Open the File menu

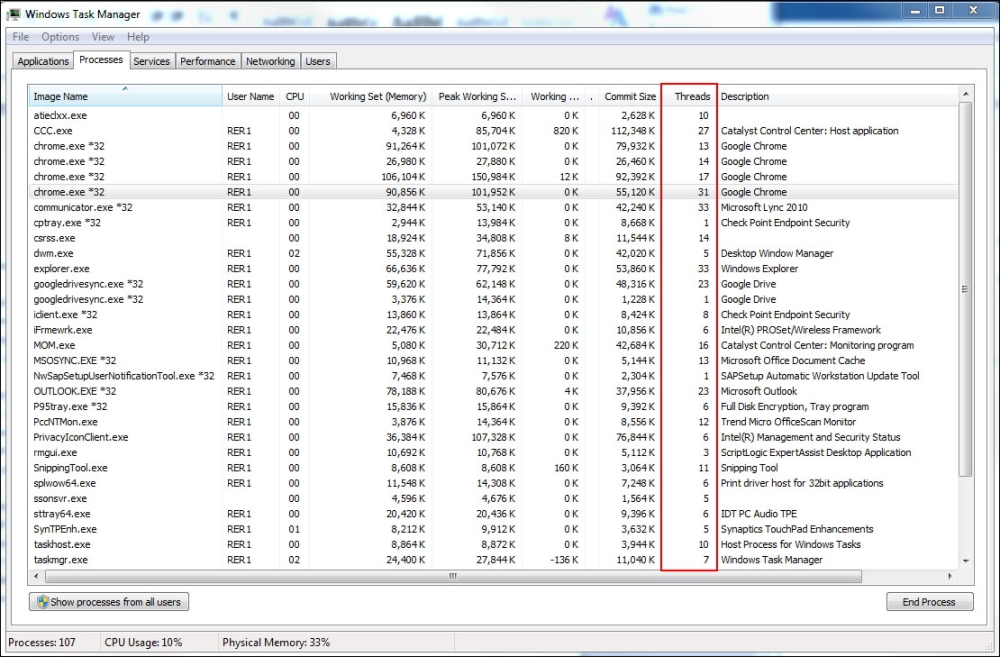[x=20, y=37]
